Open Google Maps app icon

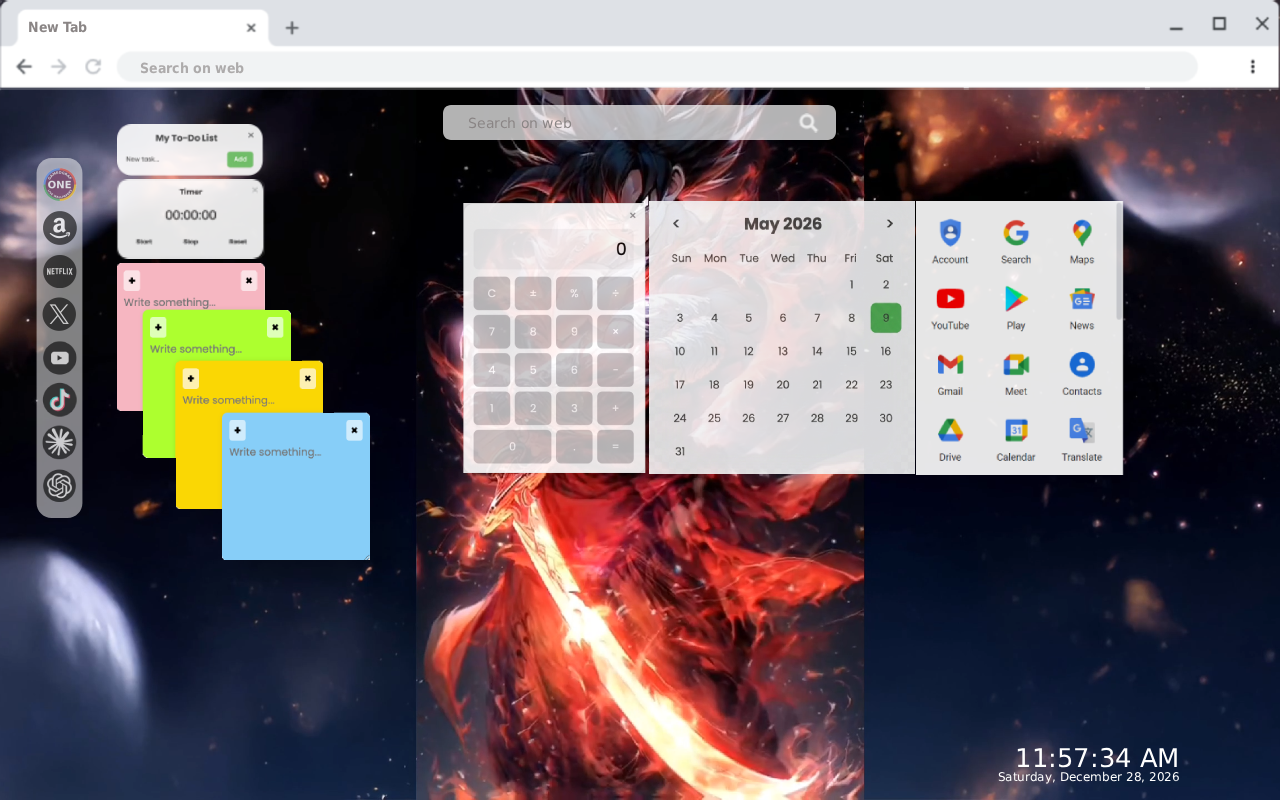coord(1082,242)
